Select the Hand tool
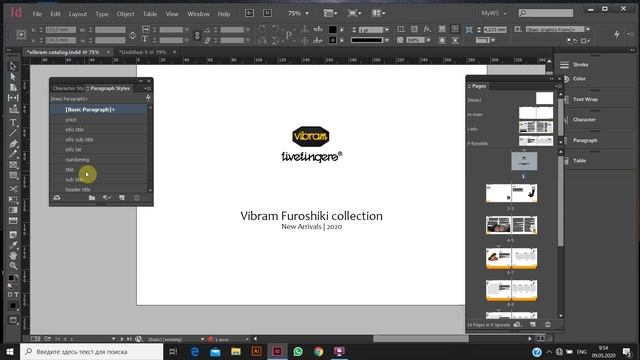The height and width of the screenshot is (360, 640). (13, 255)
